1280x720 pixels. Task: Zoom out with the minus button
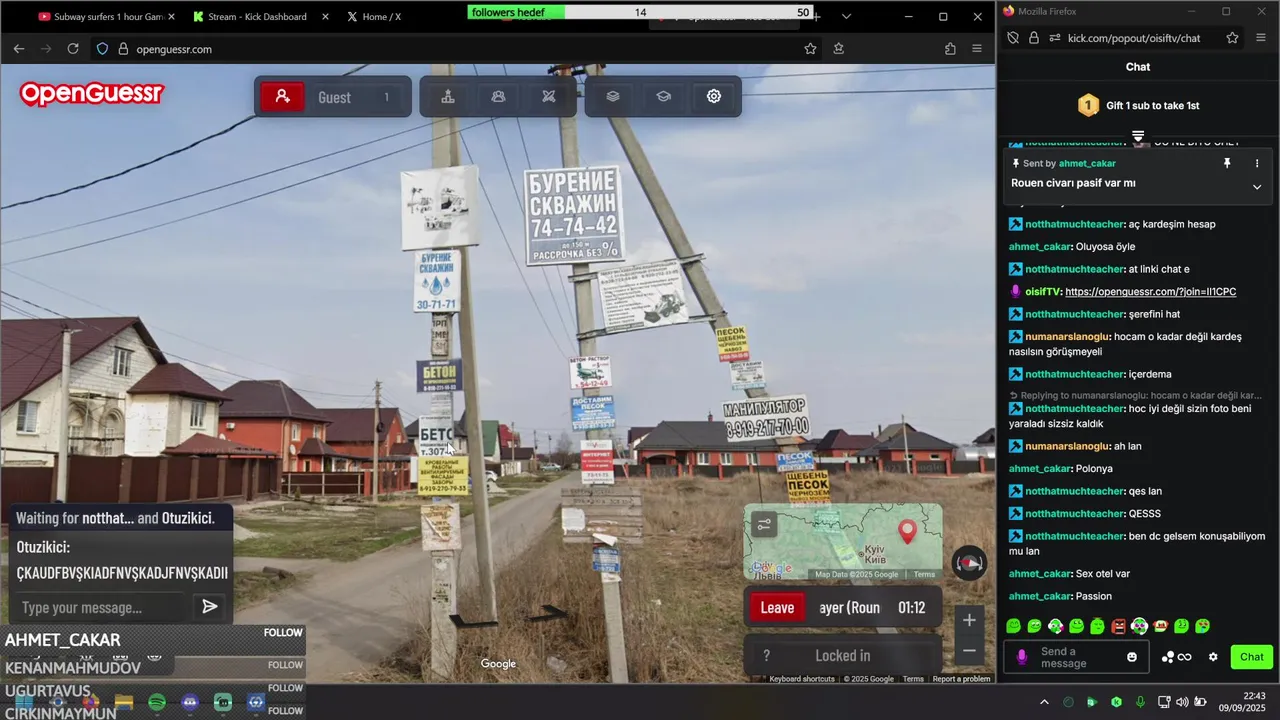969,651
